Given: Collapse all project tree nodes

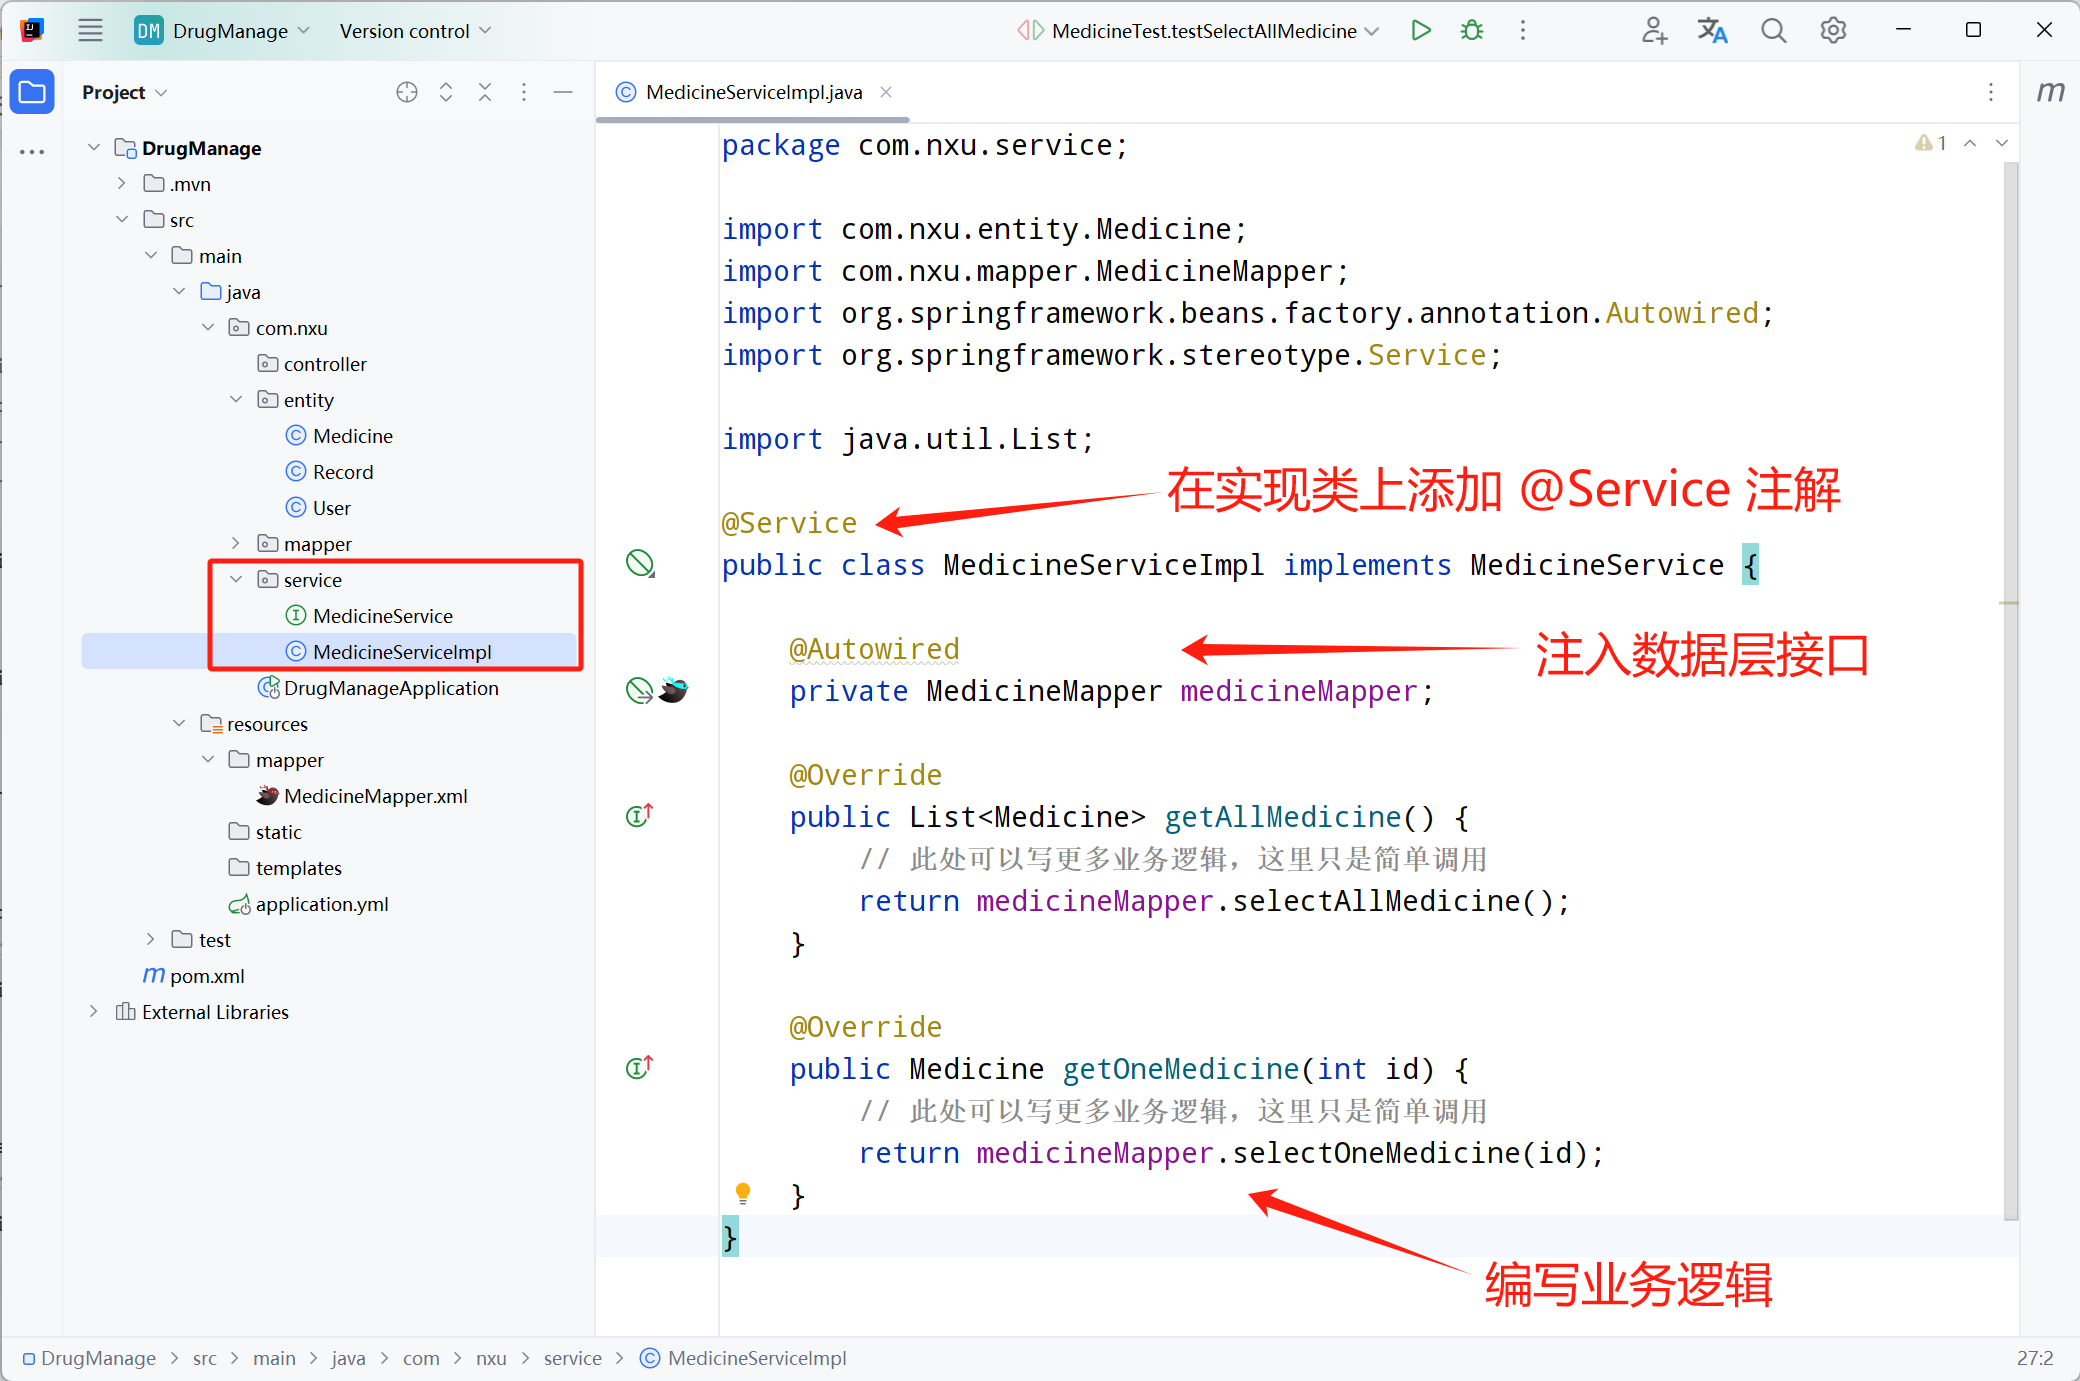Looking at the screenshot, I should pyautogui.click(x=485, y=92).
